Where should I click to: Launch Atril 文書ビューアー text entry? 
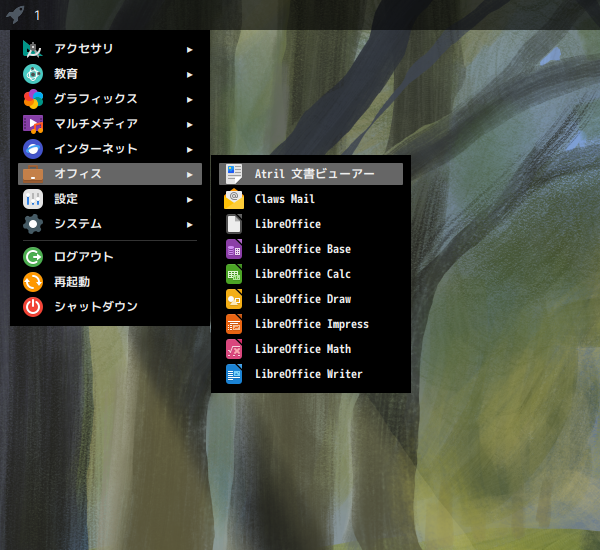point(315,174)
